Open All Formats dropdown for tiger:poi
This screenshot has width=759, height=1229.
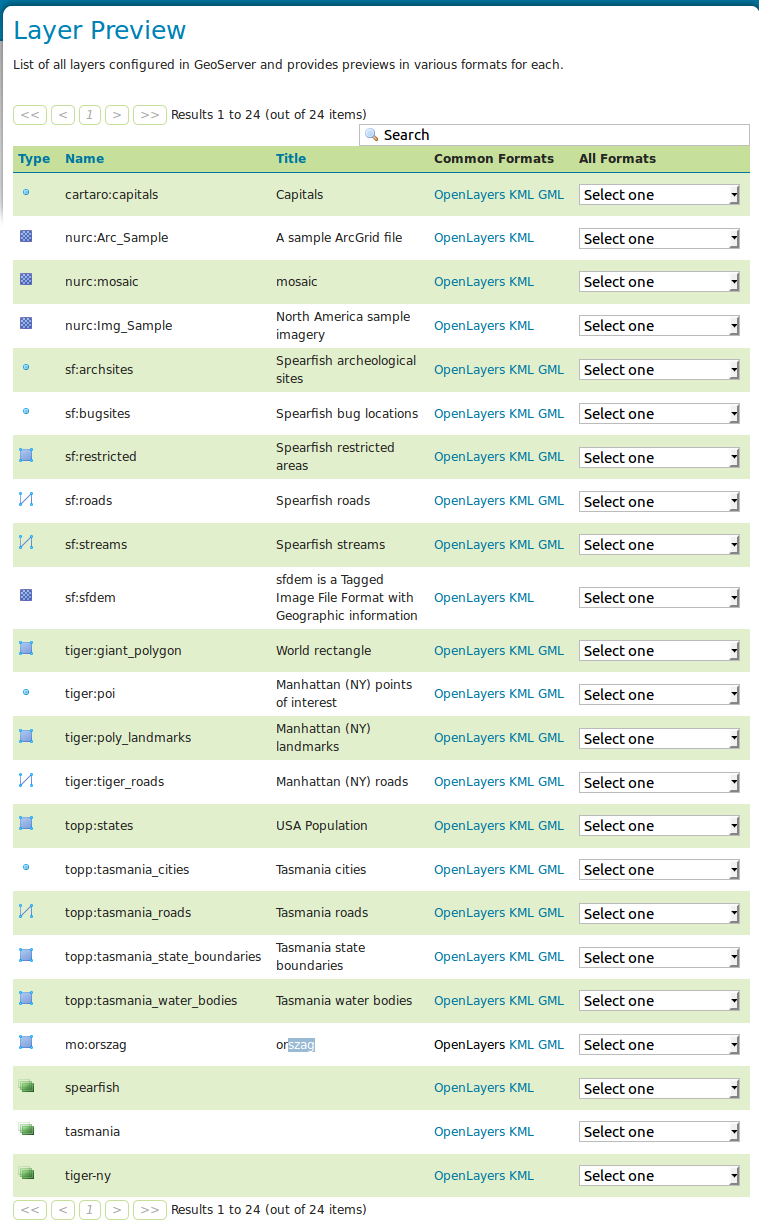coord(659,695)
